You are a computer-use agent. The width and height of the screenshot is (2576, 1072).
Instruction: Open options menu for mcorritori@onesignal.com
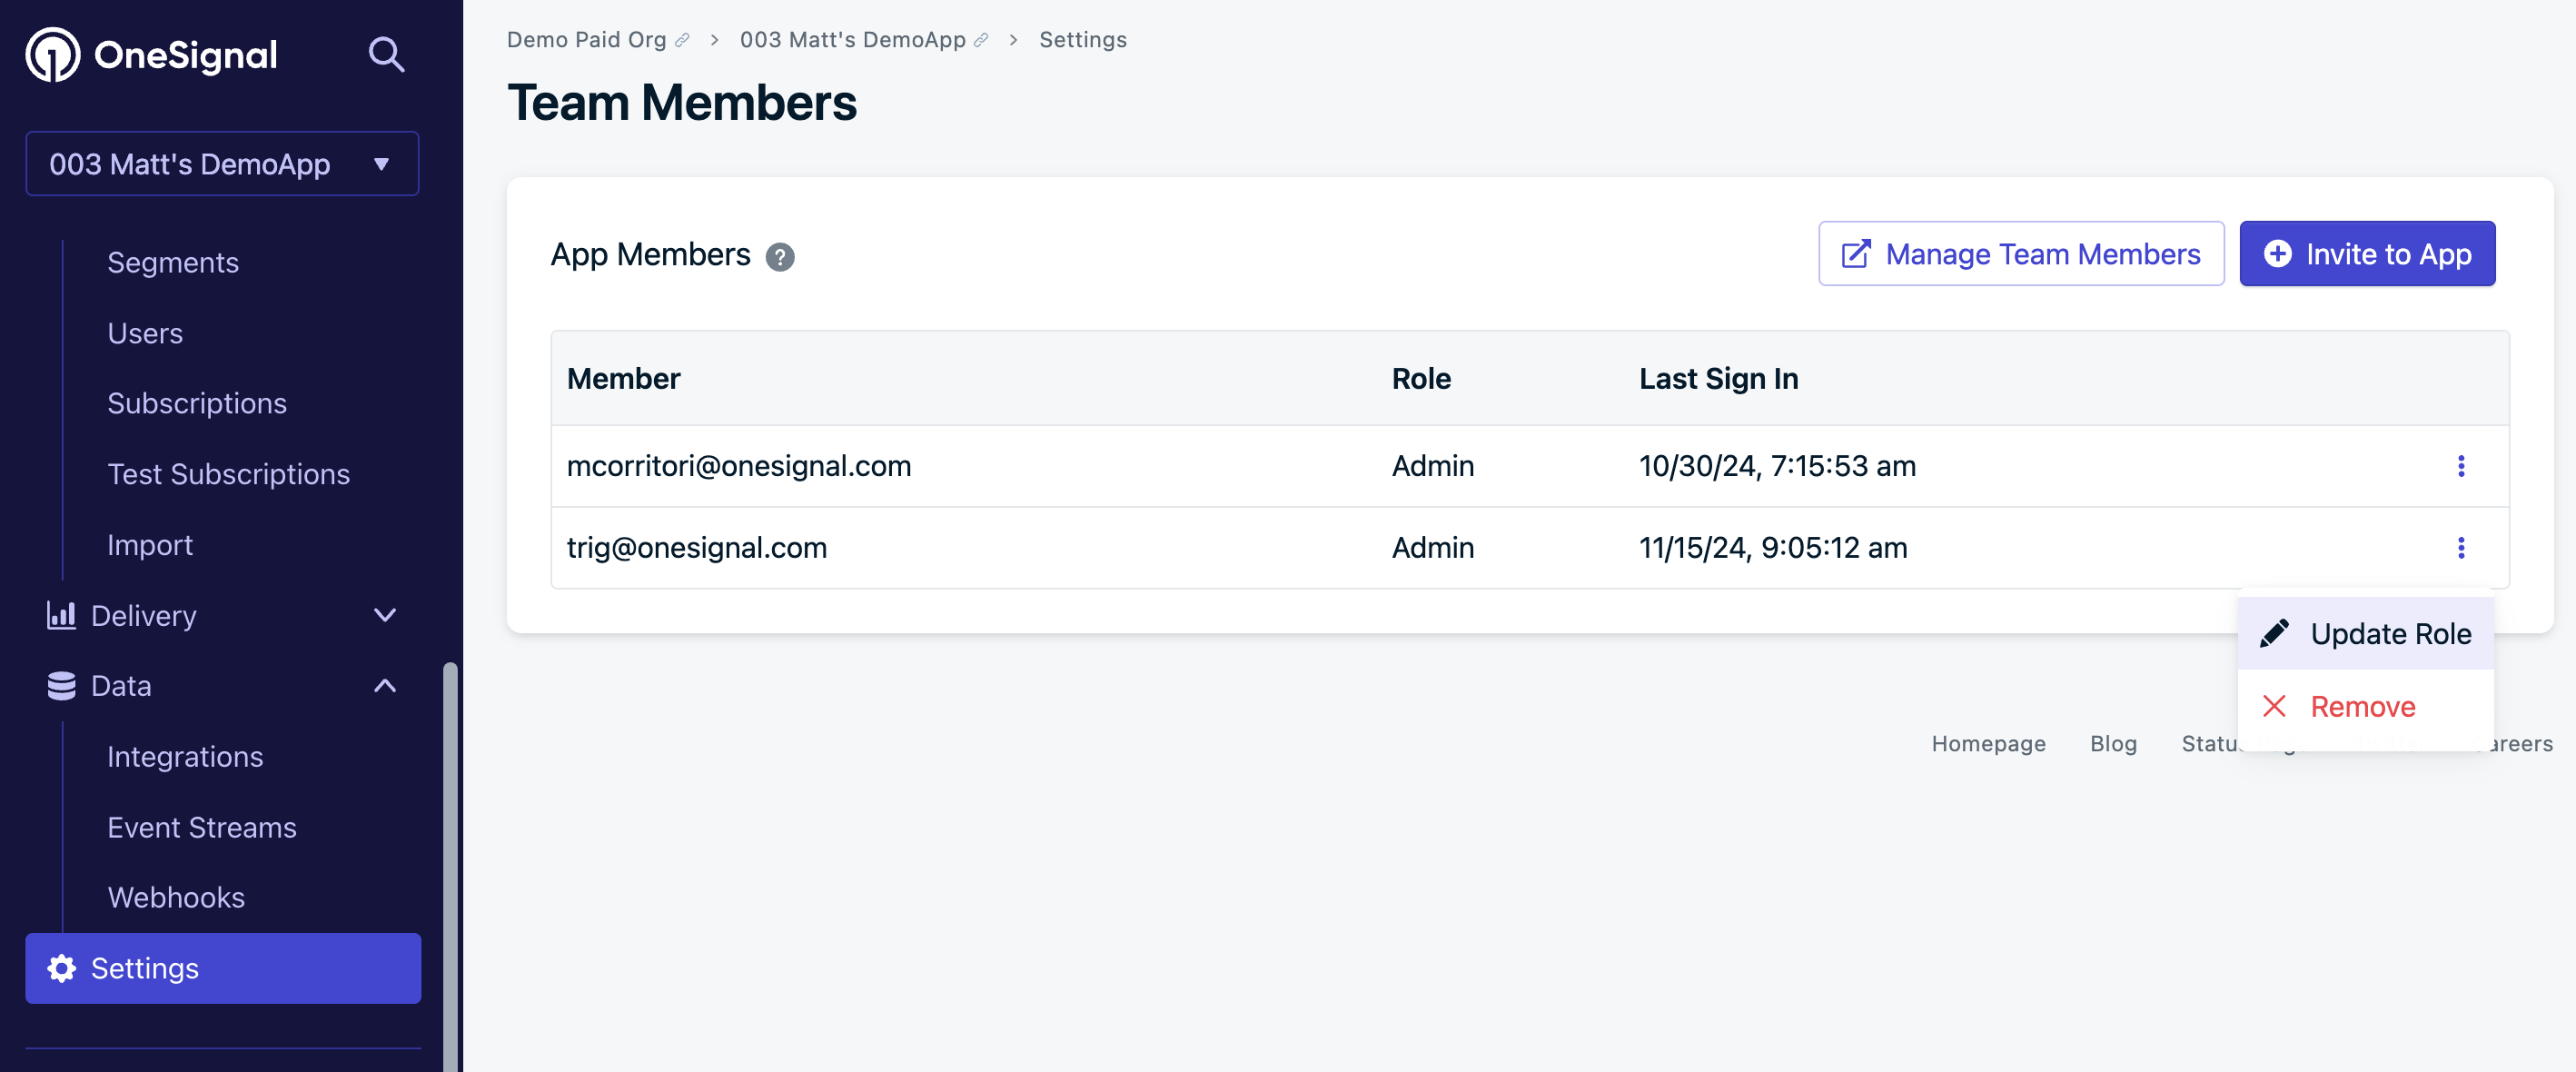[2461, 466]
